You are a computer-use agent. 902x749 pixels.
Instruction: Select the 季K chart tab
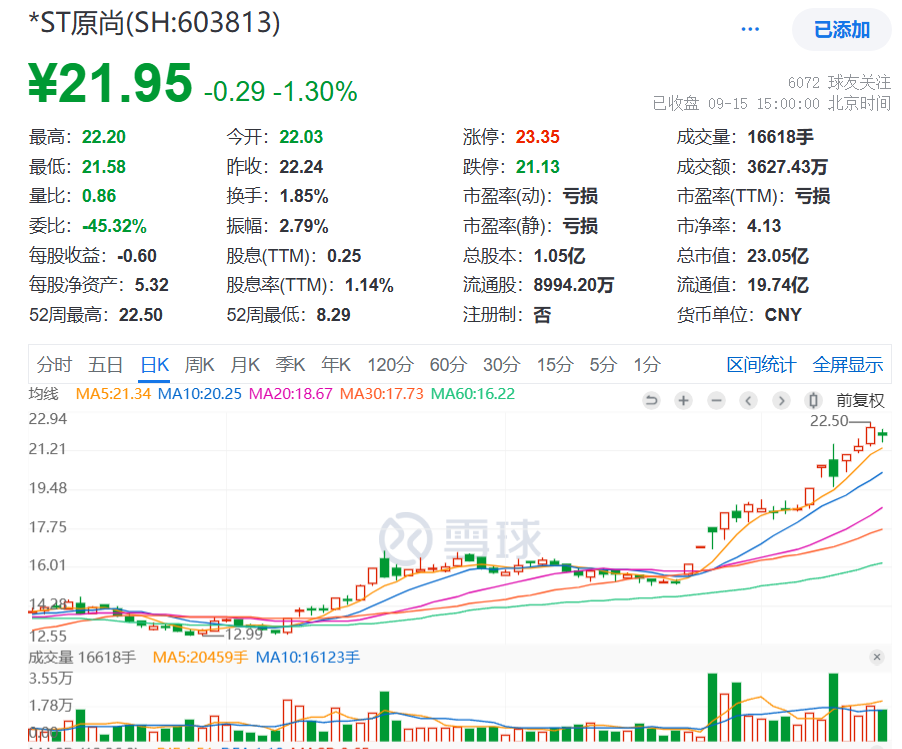(291, 365)
